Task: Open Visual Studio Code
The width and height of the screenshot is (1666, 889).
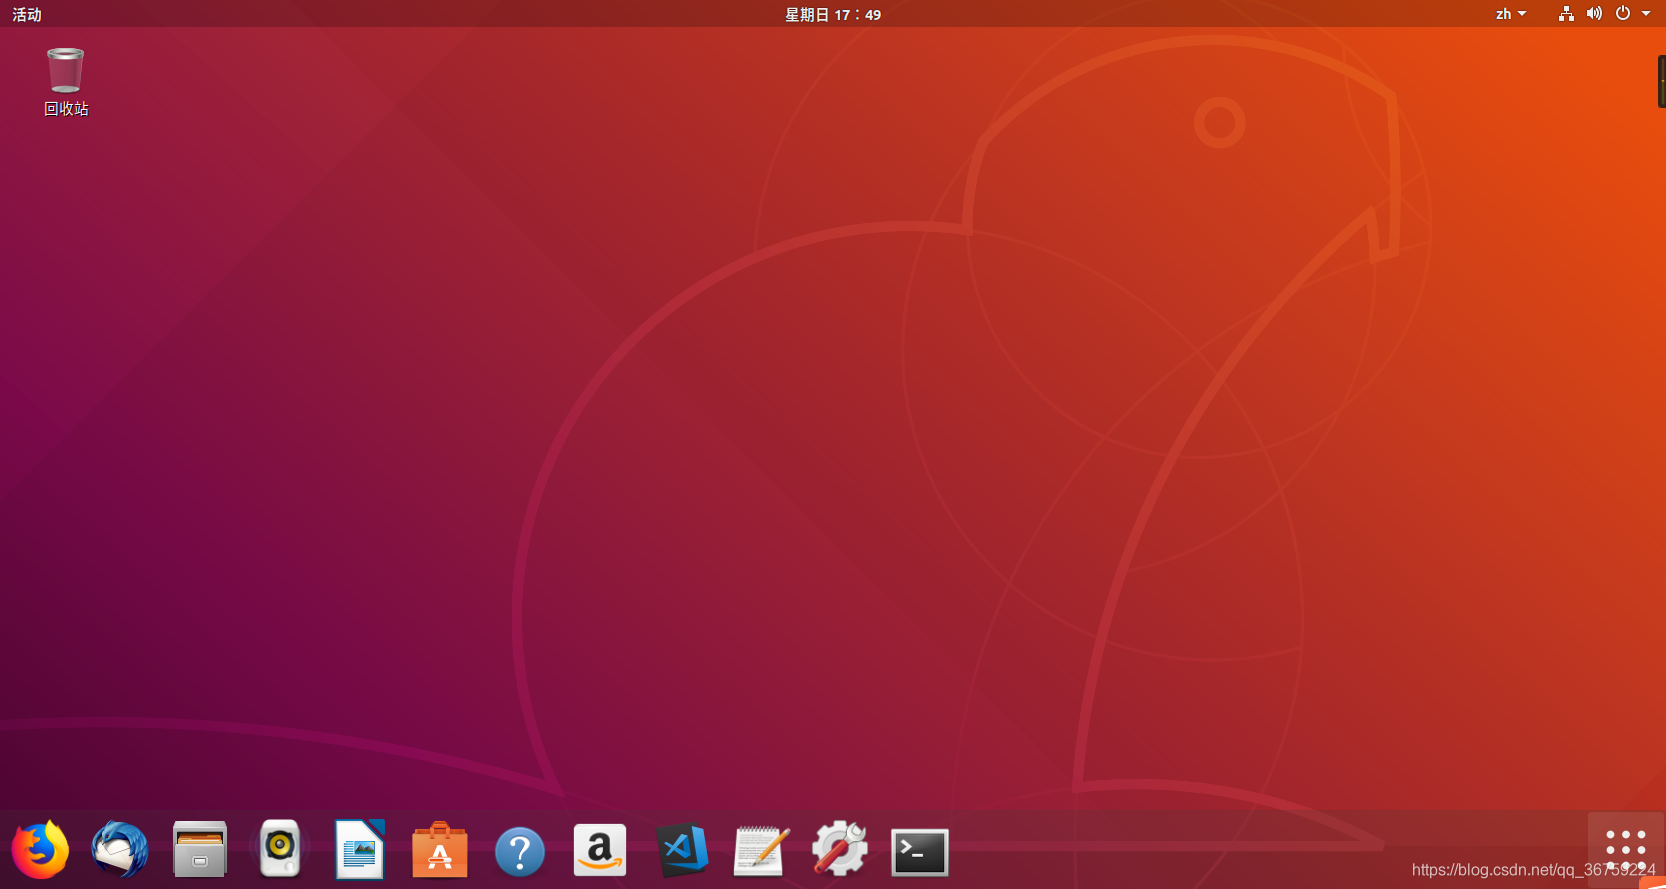Action: point(682,850)
